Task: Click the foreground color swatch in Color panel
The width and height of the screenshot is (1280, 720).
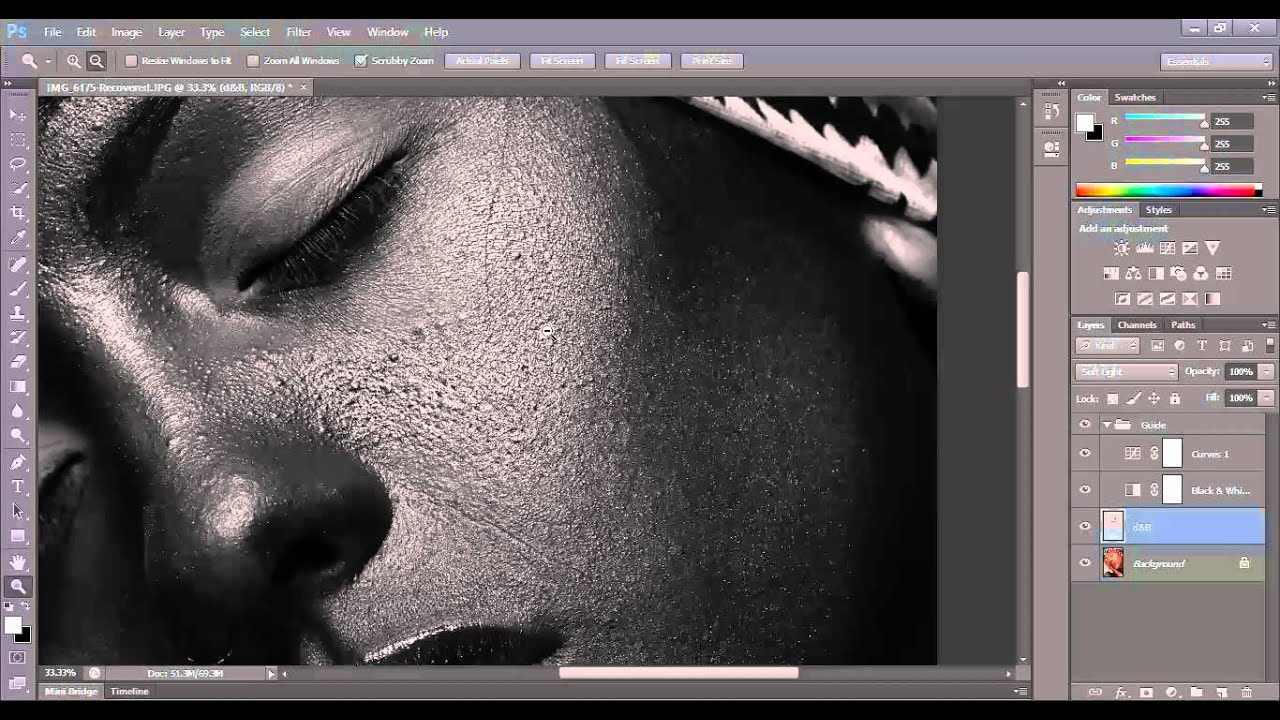Action: 1085,123
